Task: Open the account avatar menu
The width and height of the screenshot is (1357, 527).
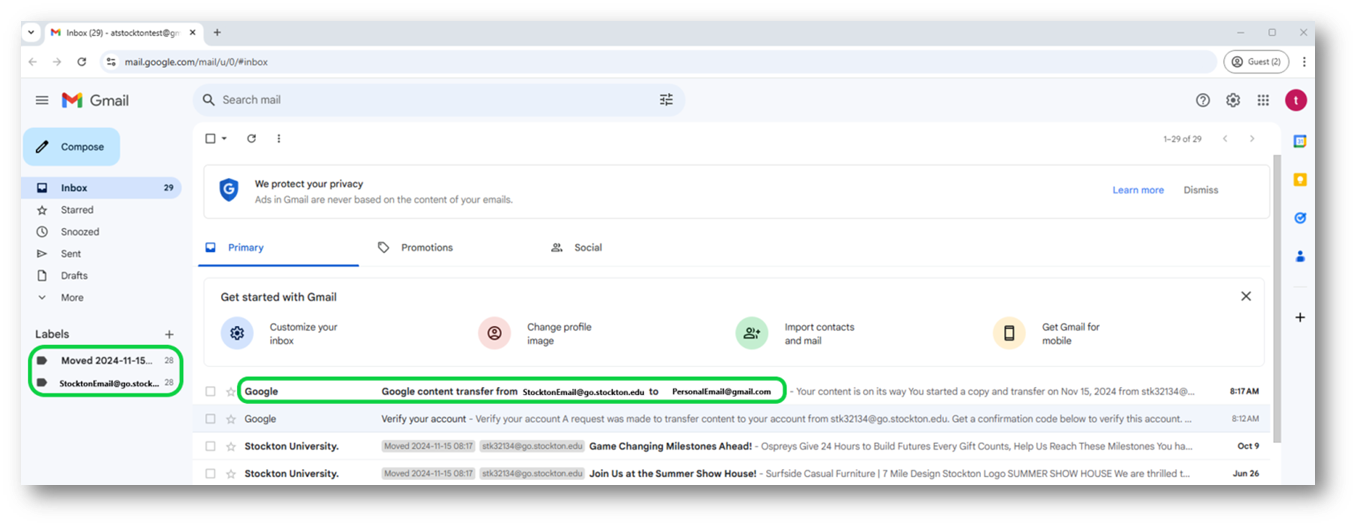Action: point(1296,100)
